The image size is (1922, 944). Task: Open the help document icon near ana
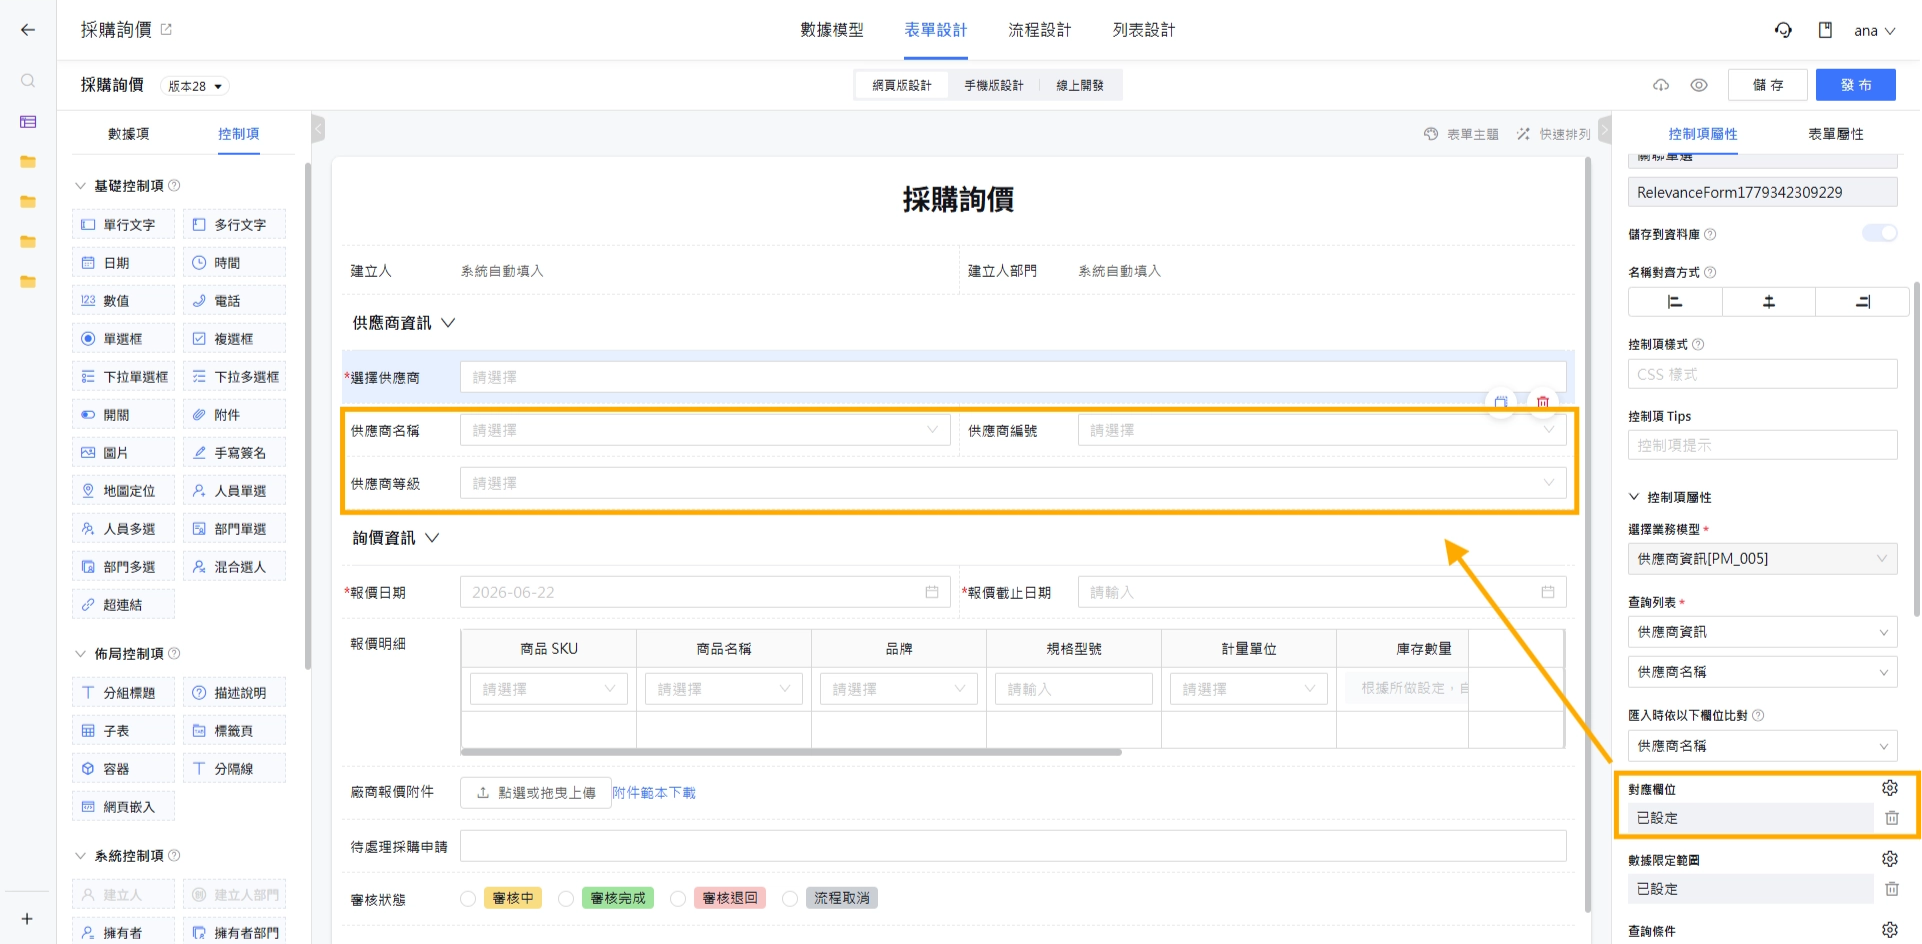1825,30
